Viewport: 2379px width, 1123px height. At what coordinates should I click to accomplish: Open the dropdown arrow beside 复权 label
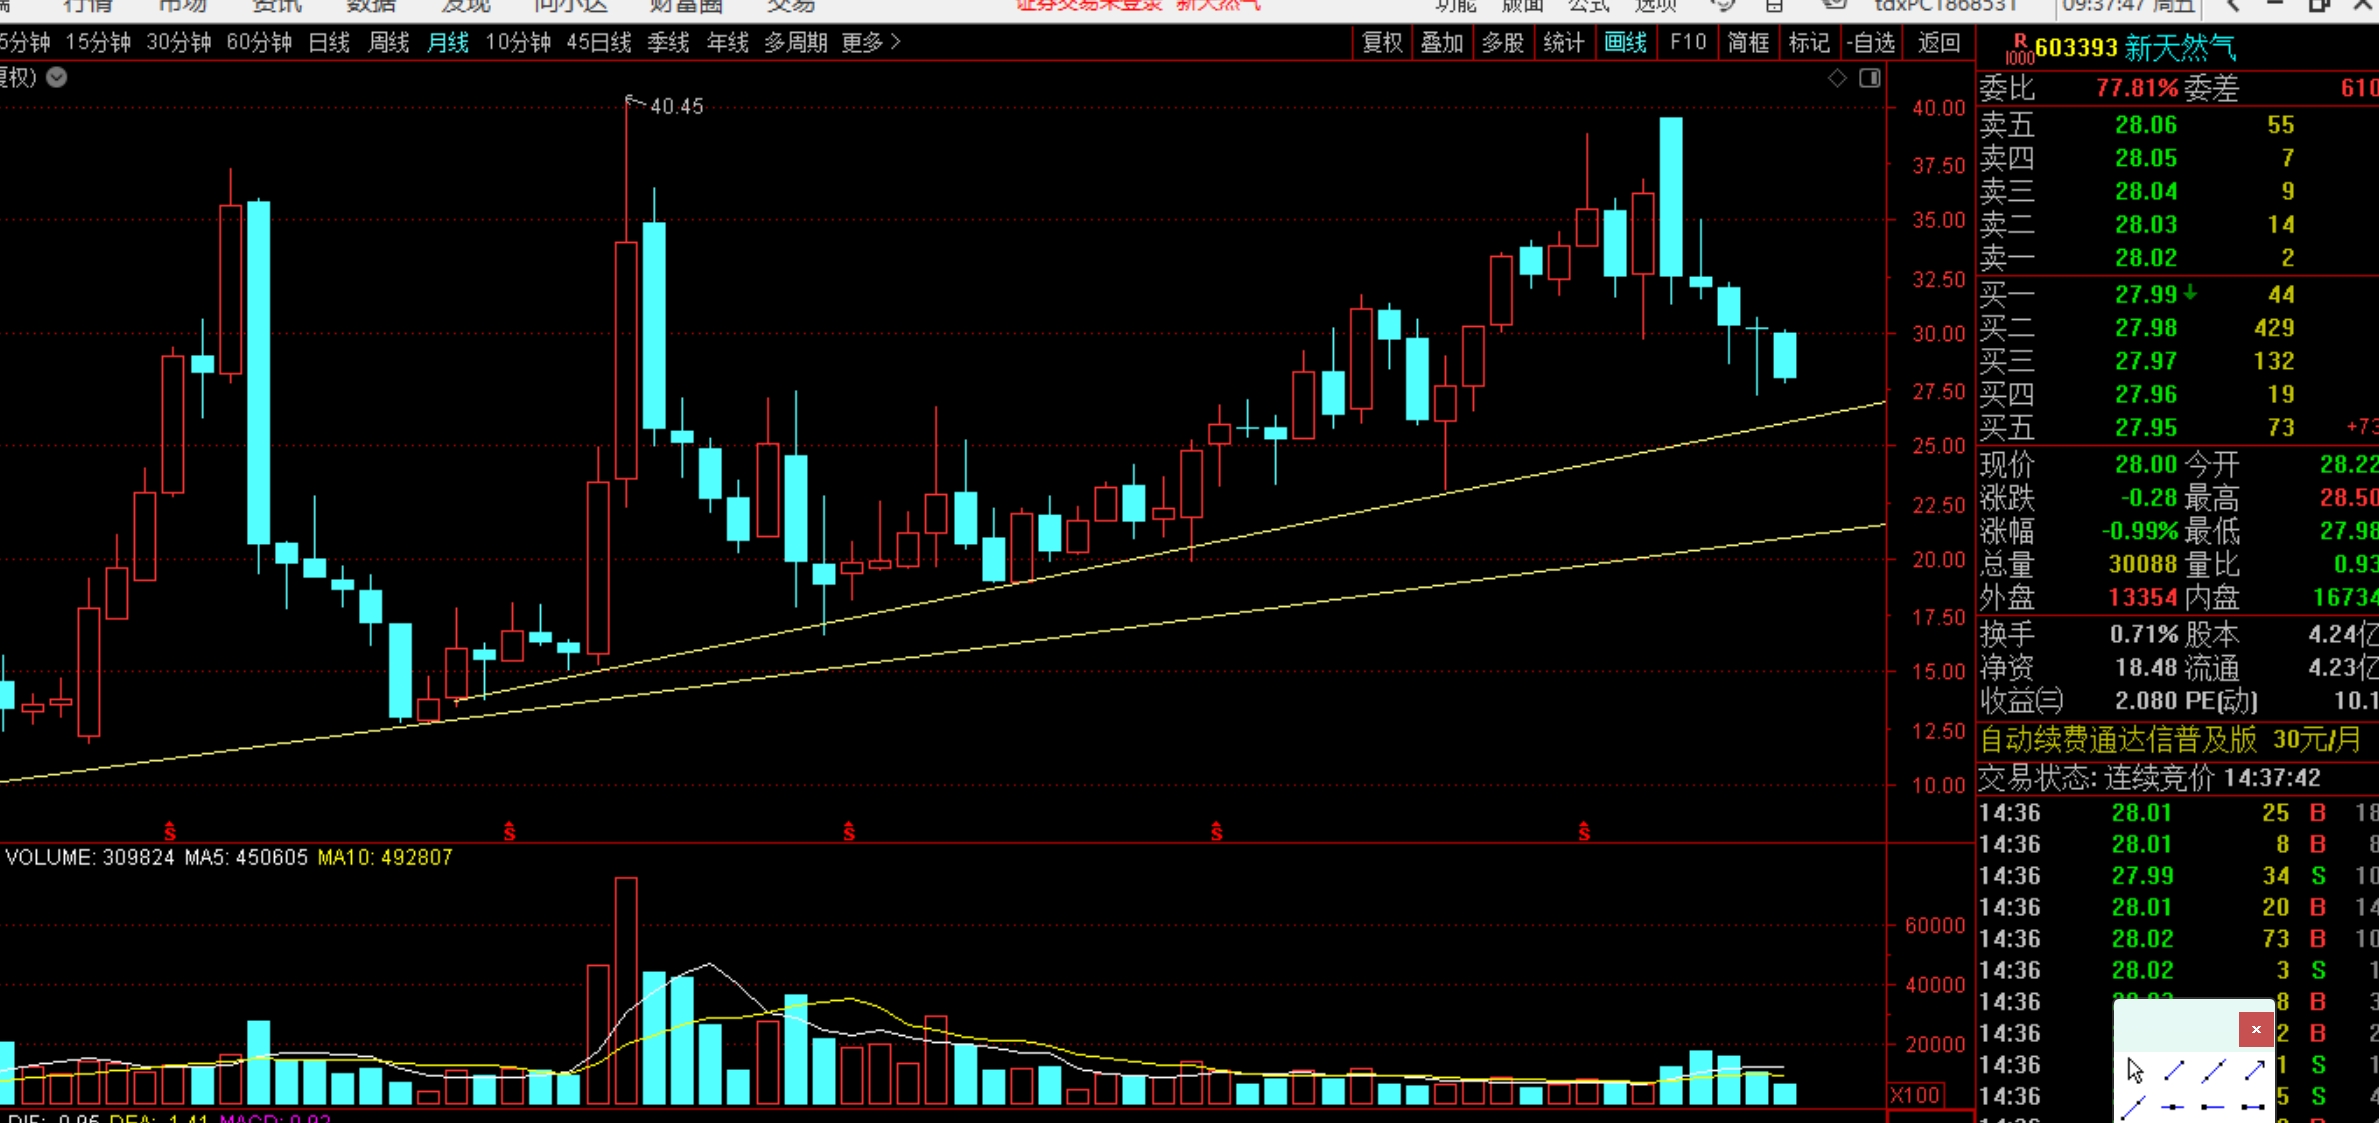click(57, 78)
